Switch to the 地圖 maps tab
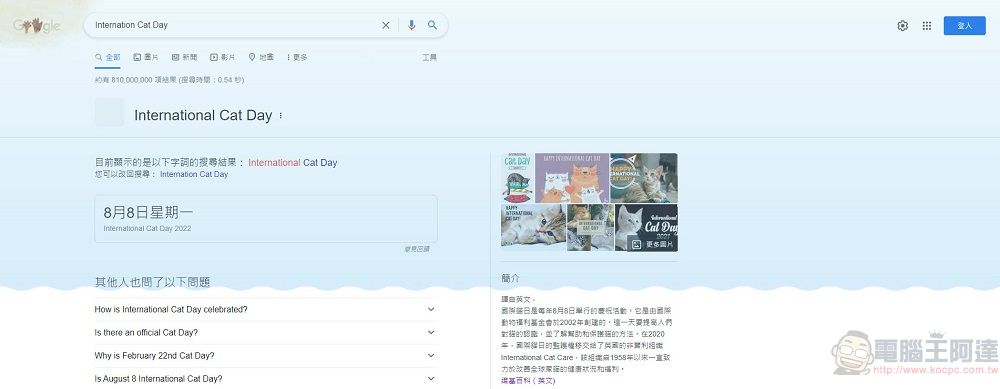This screenshot has height=389, width=1000. coord(261,57)
